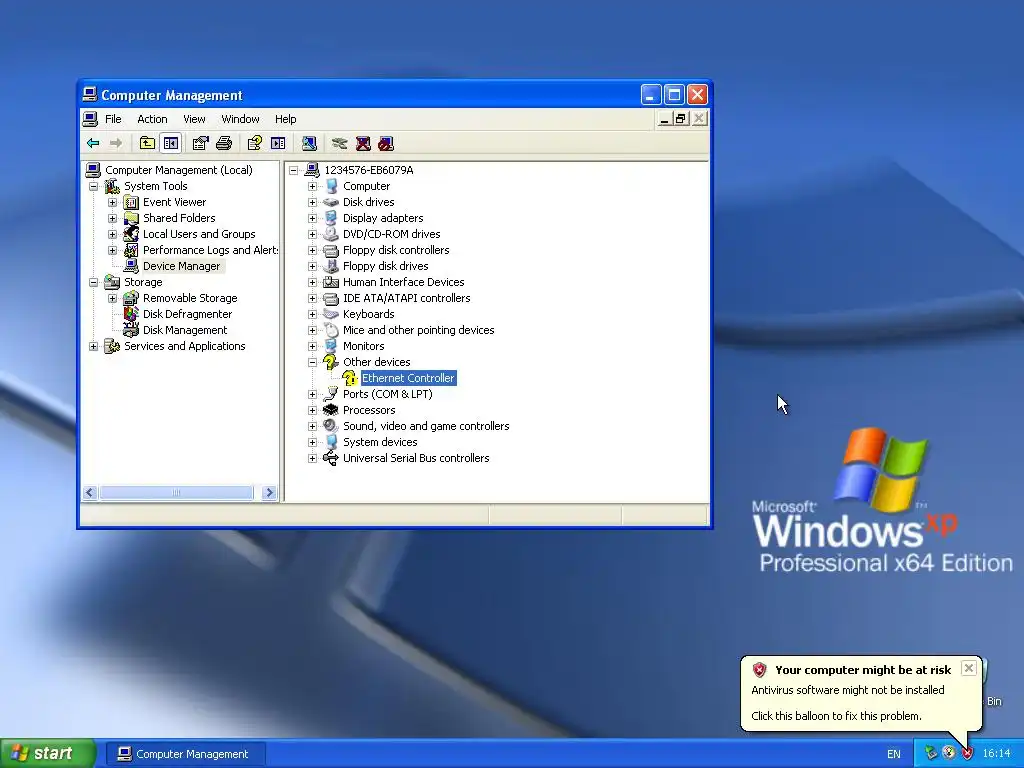Click right arrow of tree pane scrollbar
The image size is (1024, 768).
point(269,493)
